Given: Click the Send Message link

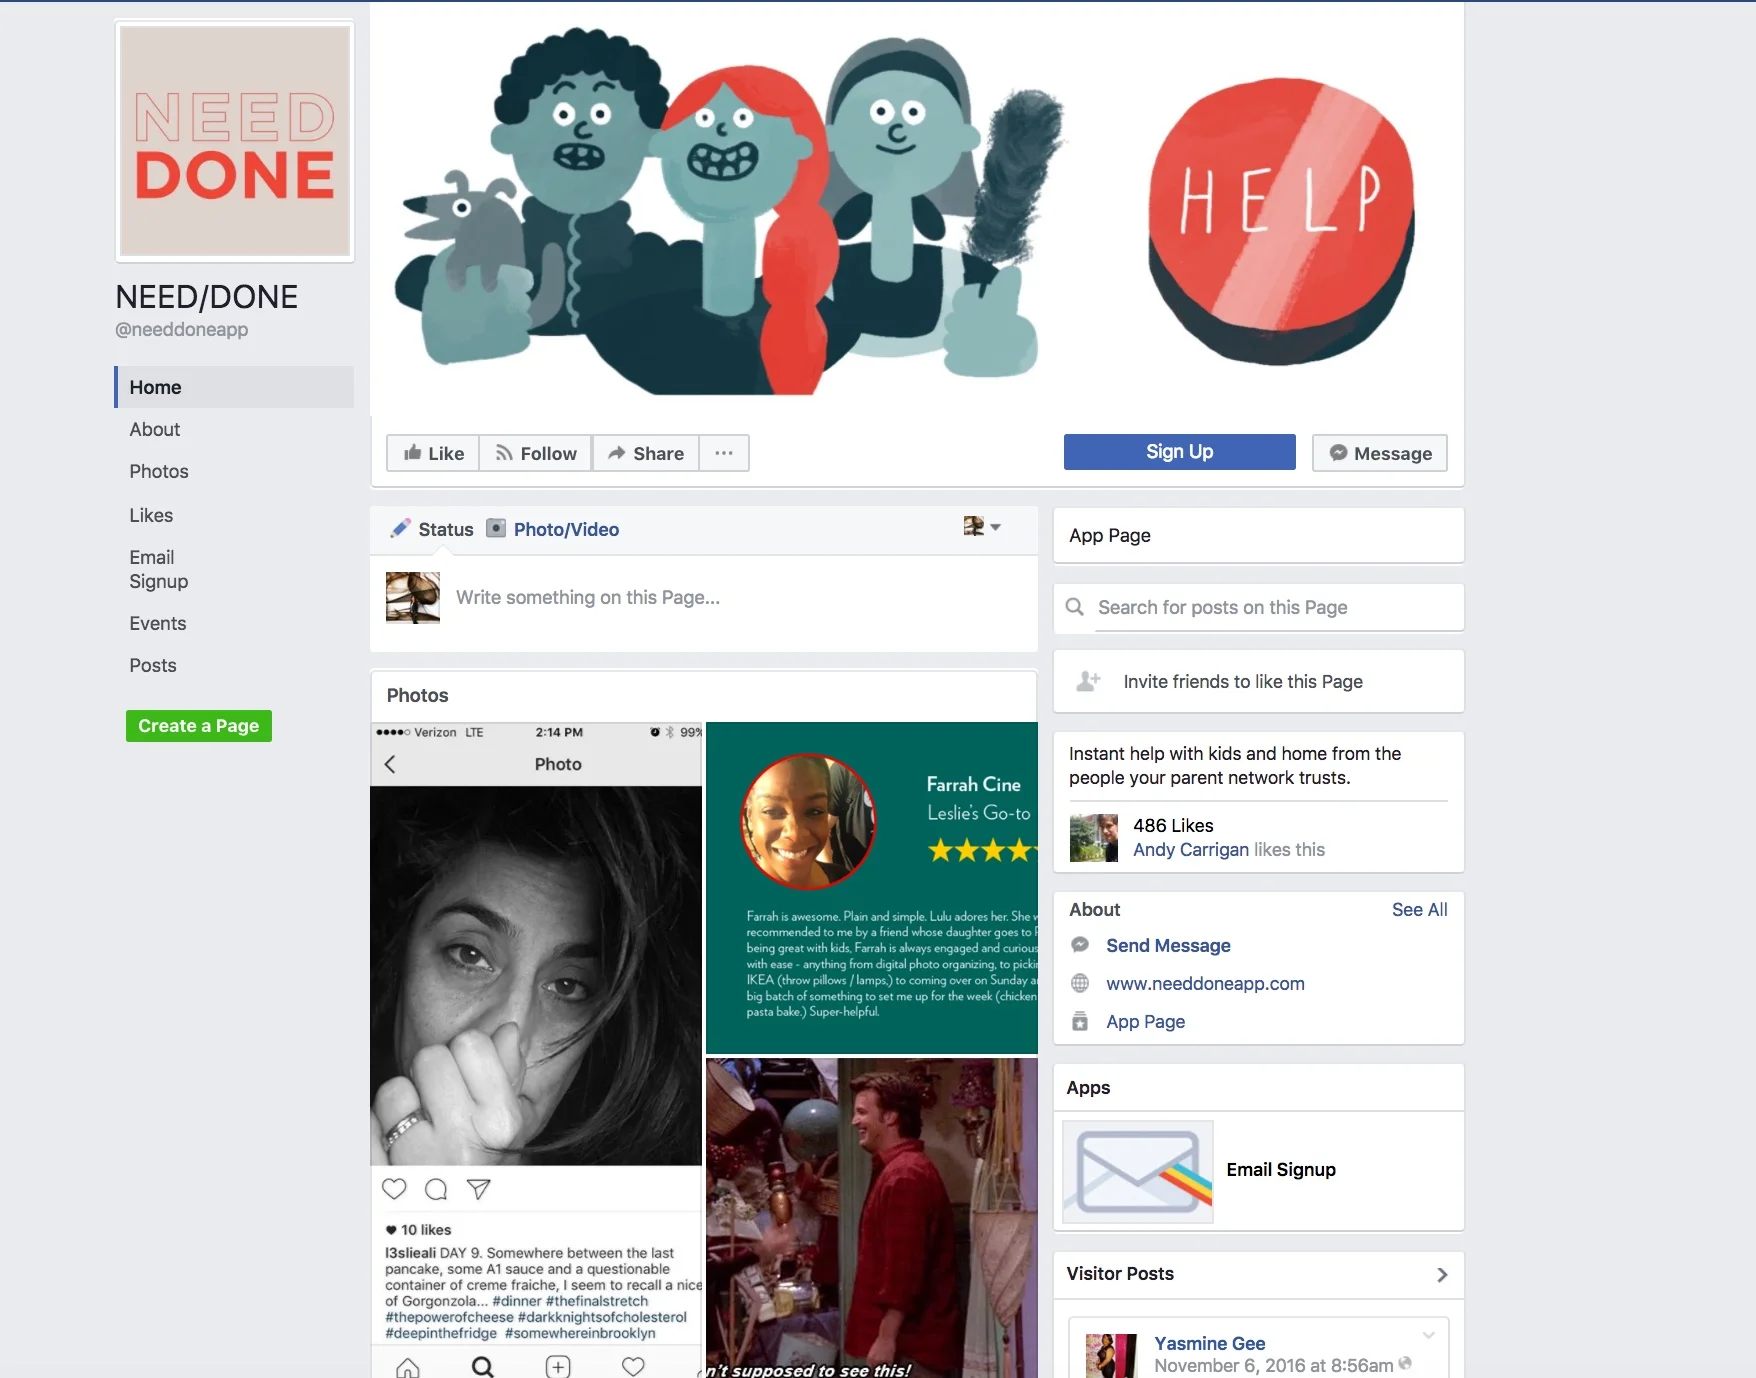Looking at the screenshot, I should click(x=1168, y=945).
